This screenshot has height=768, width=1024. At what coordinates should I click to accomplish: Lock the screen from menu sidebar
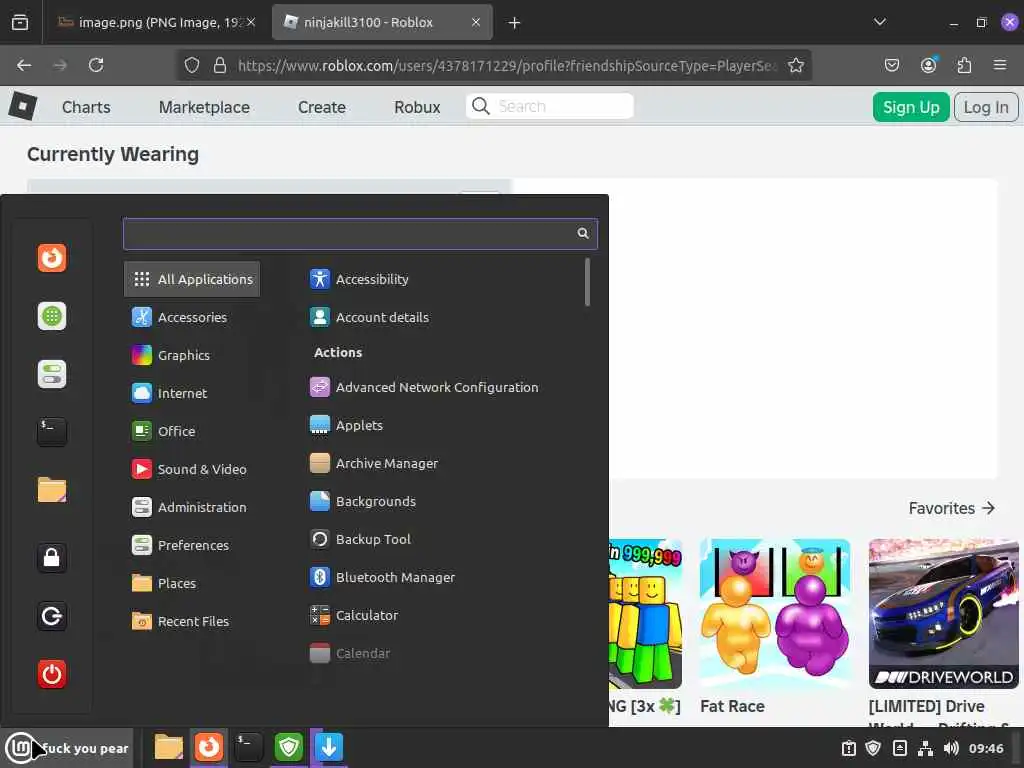52,558
